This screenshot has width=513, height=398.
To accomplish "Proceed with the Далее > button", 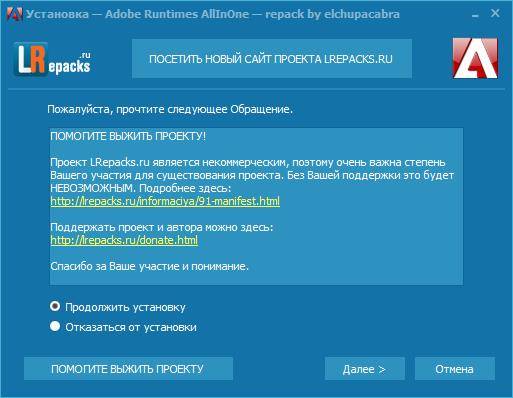I will [365, 369].
